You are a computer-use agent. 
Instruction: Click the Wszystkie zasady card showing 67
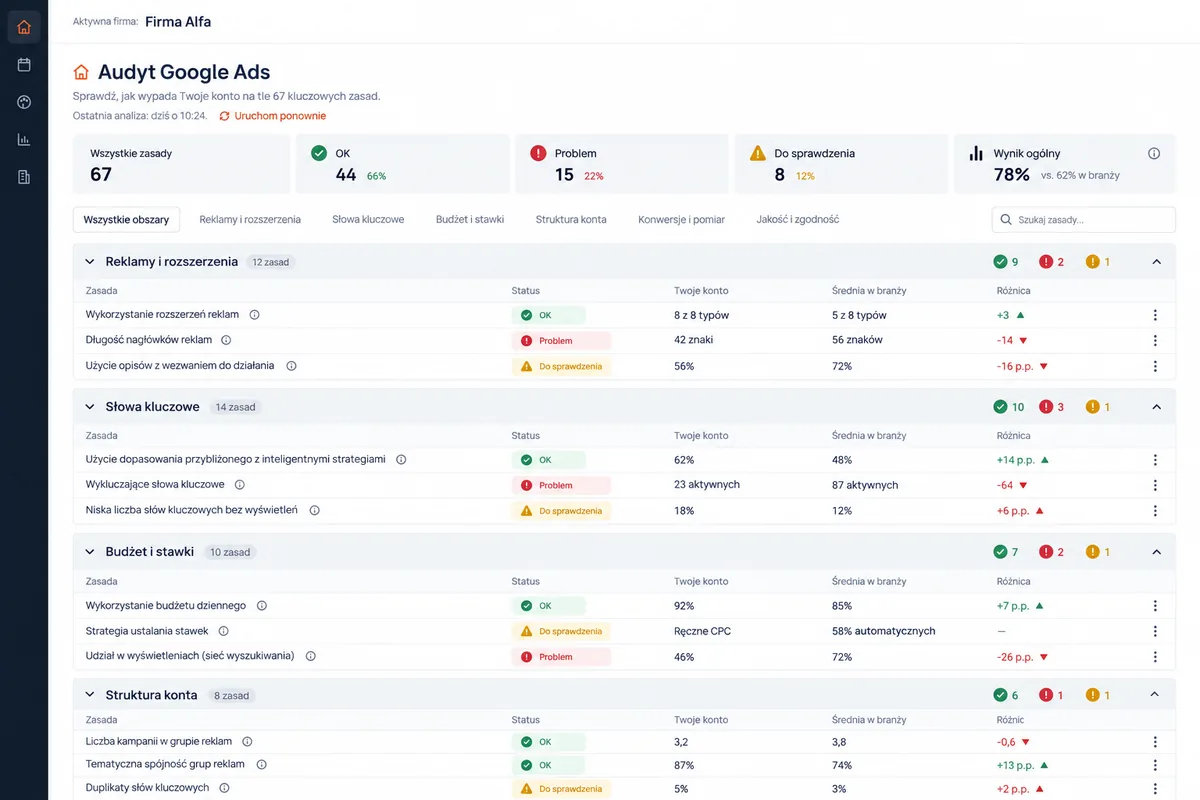tap(181, 164)
